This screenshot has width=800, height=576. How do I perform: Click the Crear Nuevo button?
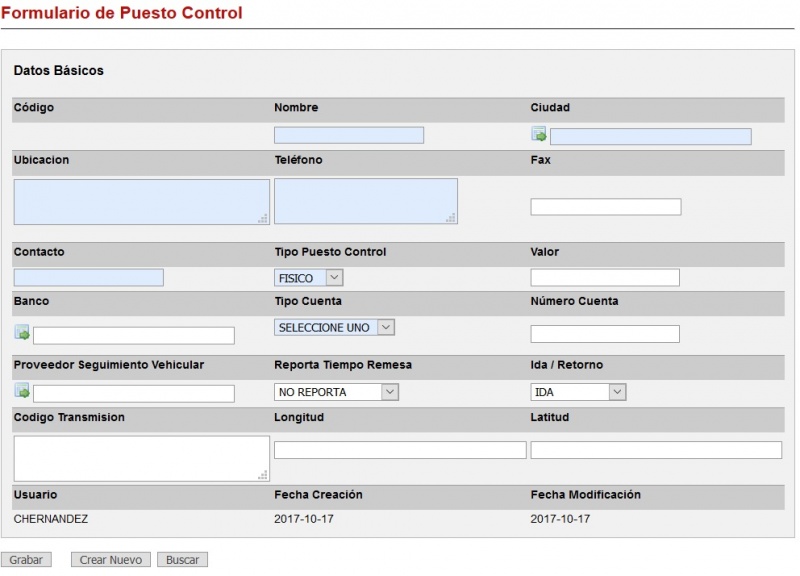click(111, 560)
